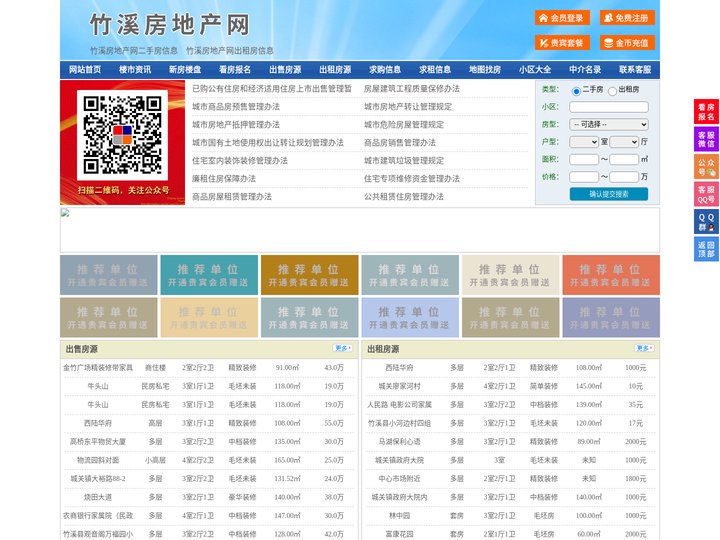The height and width of the screenshot is (540, 720).
Task: Open 商品房屋租赁管理办法 link
Action: pyautogui.click(x=232, y=197)
